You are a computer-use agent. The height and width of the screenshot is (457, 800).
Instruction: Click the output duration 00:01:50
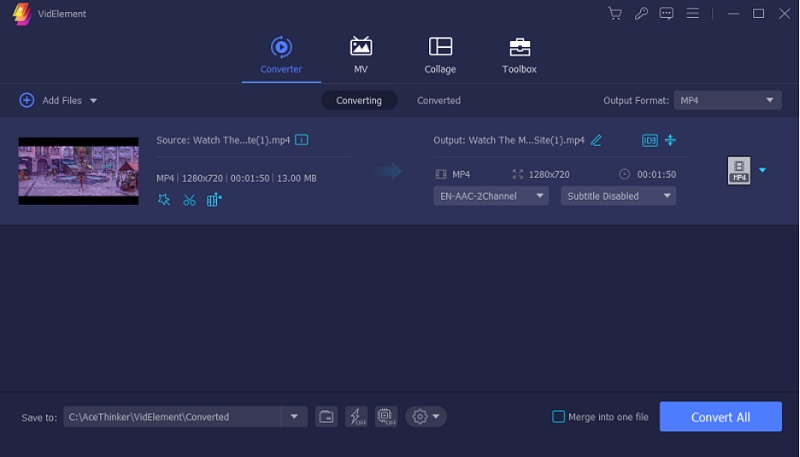(657, 174)
